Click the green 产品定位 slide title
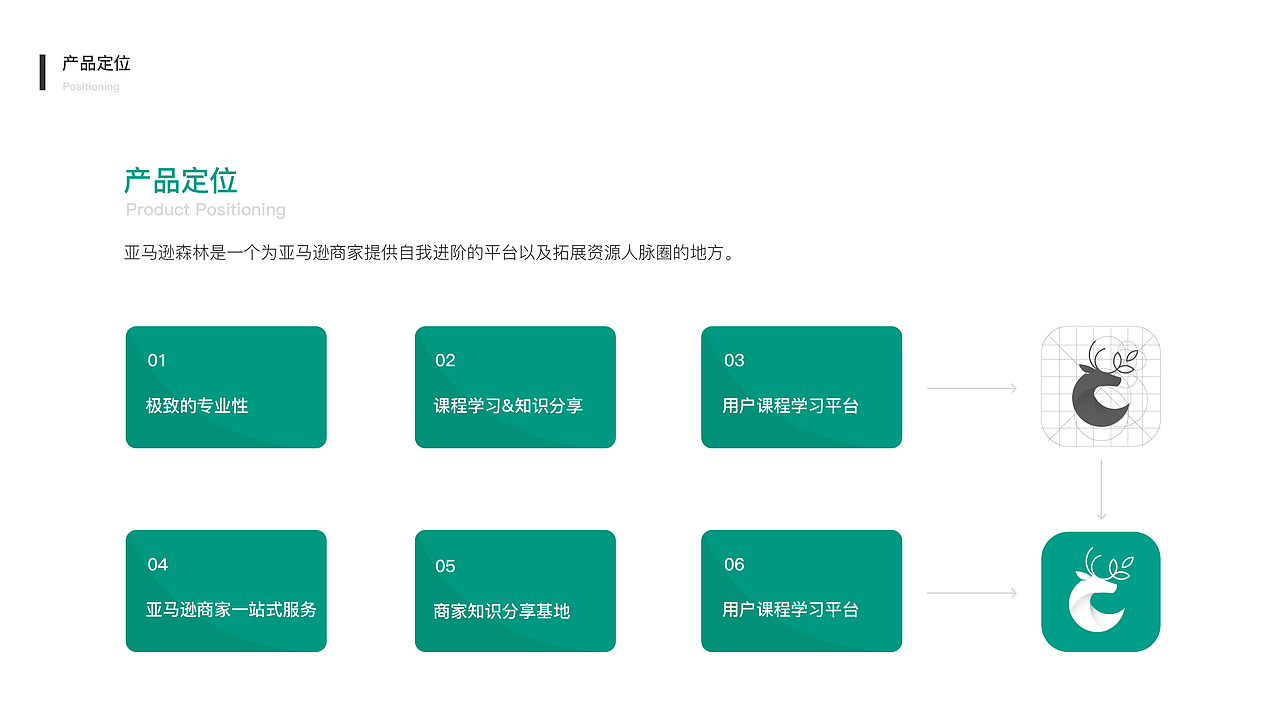Viewport: 1280px width, 725px height. (x=182, y=181)
